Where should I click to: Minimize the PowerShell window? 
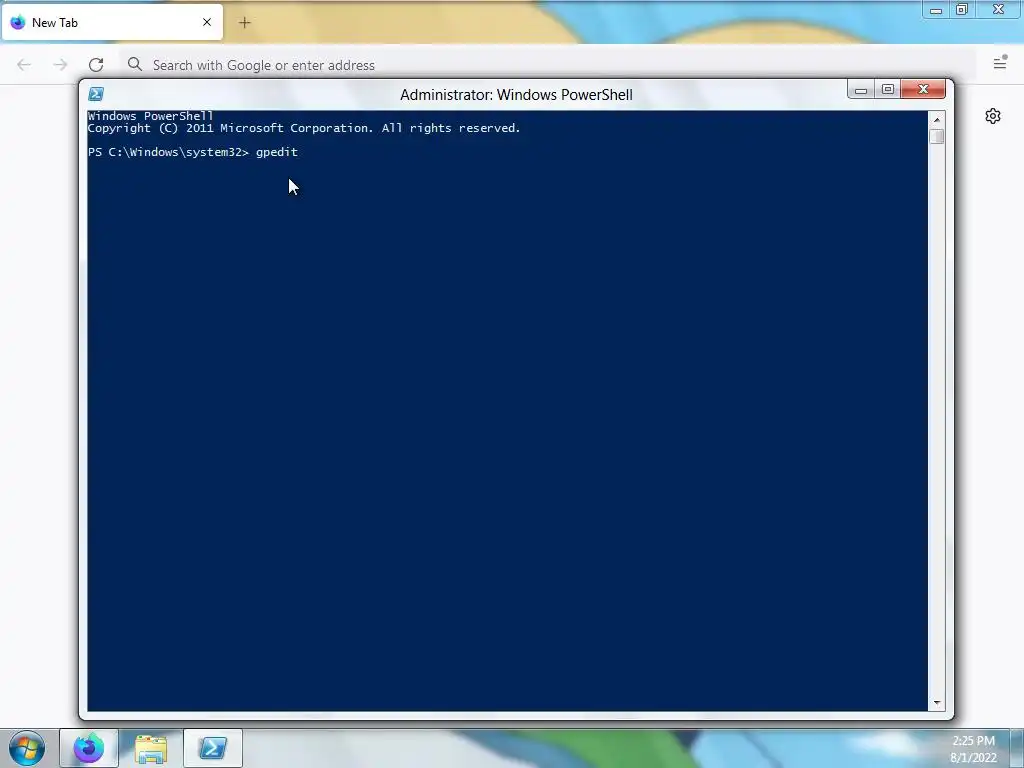pos(861,89)
